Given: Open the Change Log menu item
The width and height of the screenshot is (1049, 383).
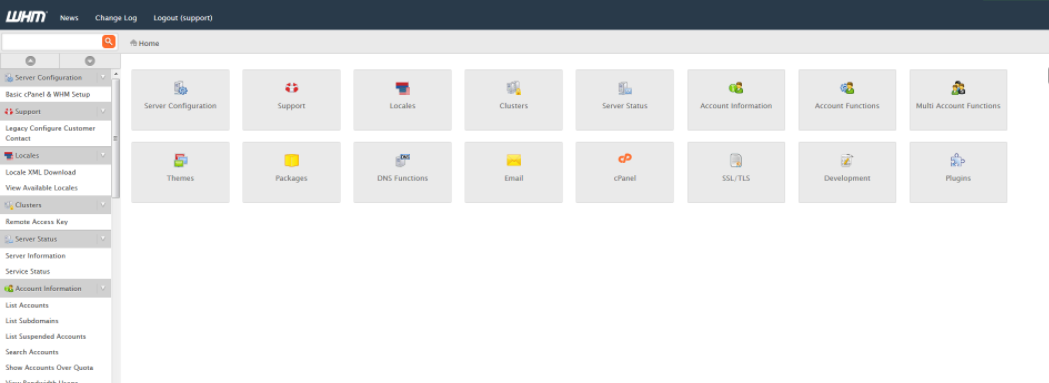Looking at the screenshot, I should (x=116, y=18).
